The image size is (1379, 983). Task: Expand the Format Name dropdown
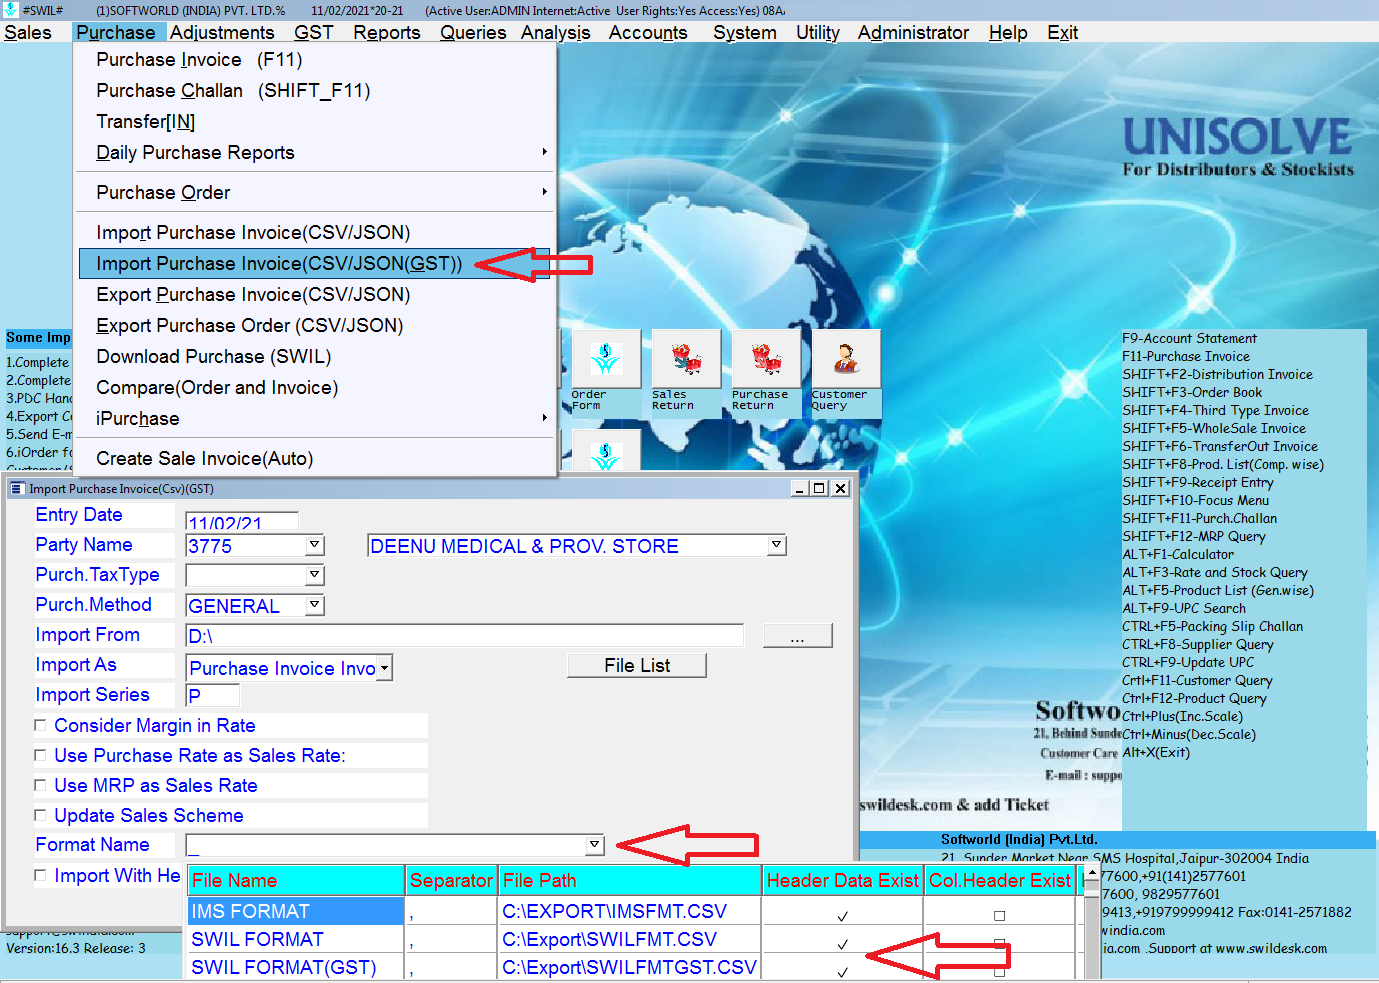[595, 845]
